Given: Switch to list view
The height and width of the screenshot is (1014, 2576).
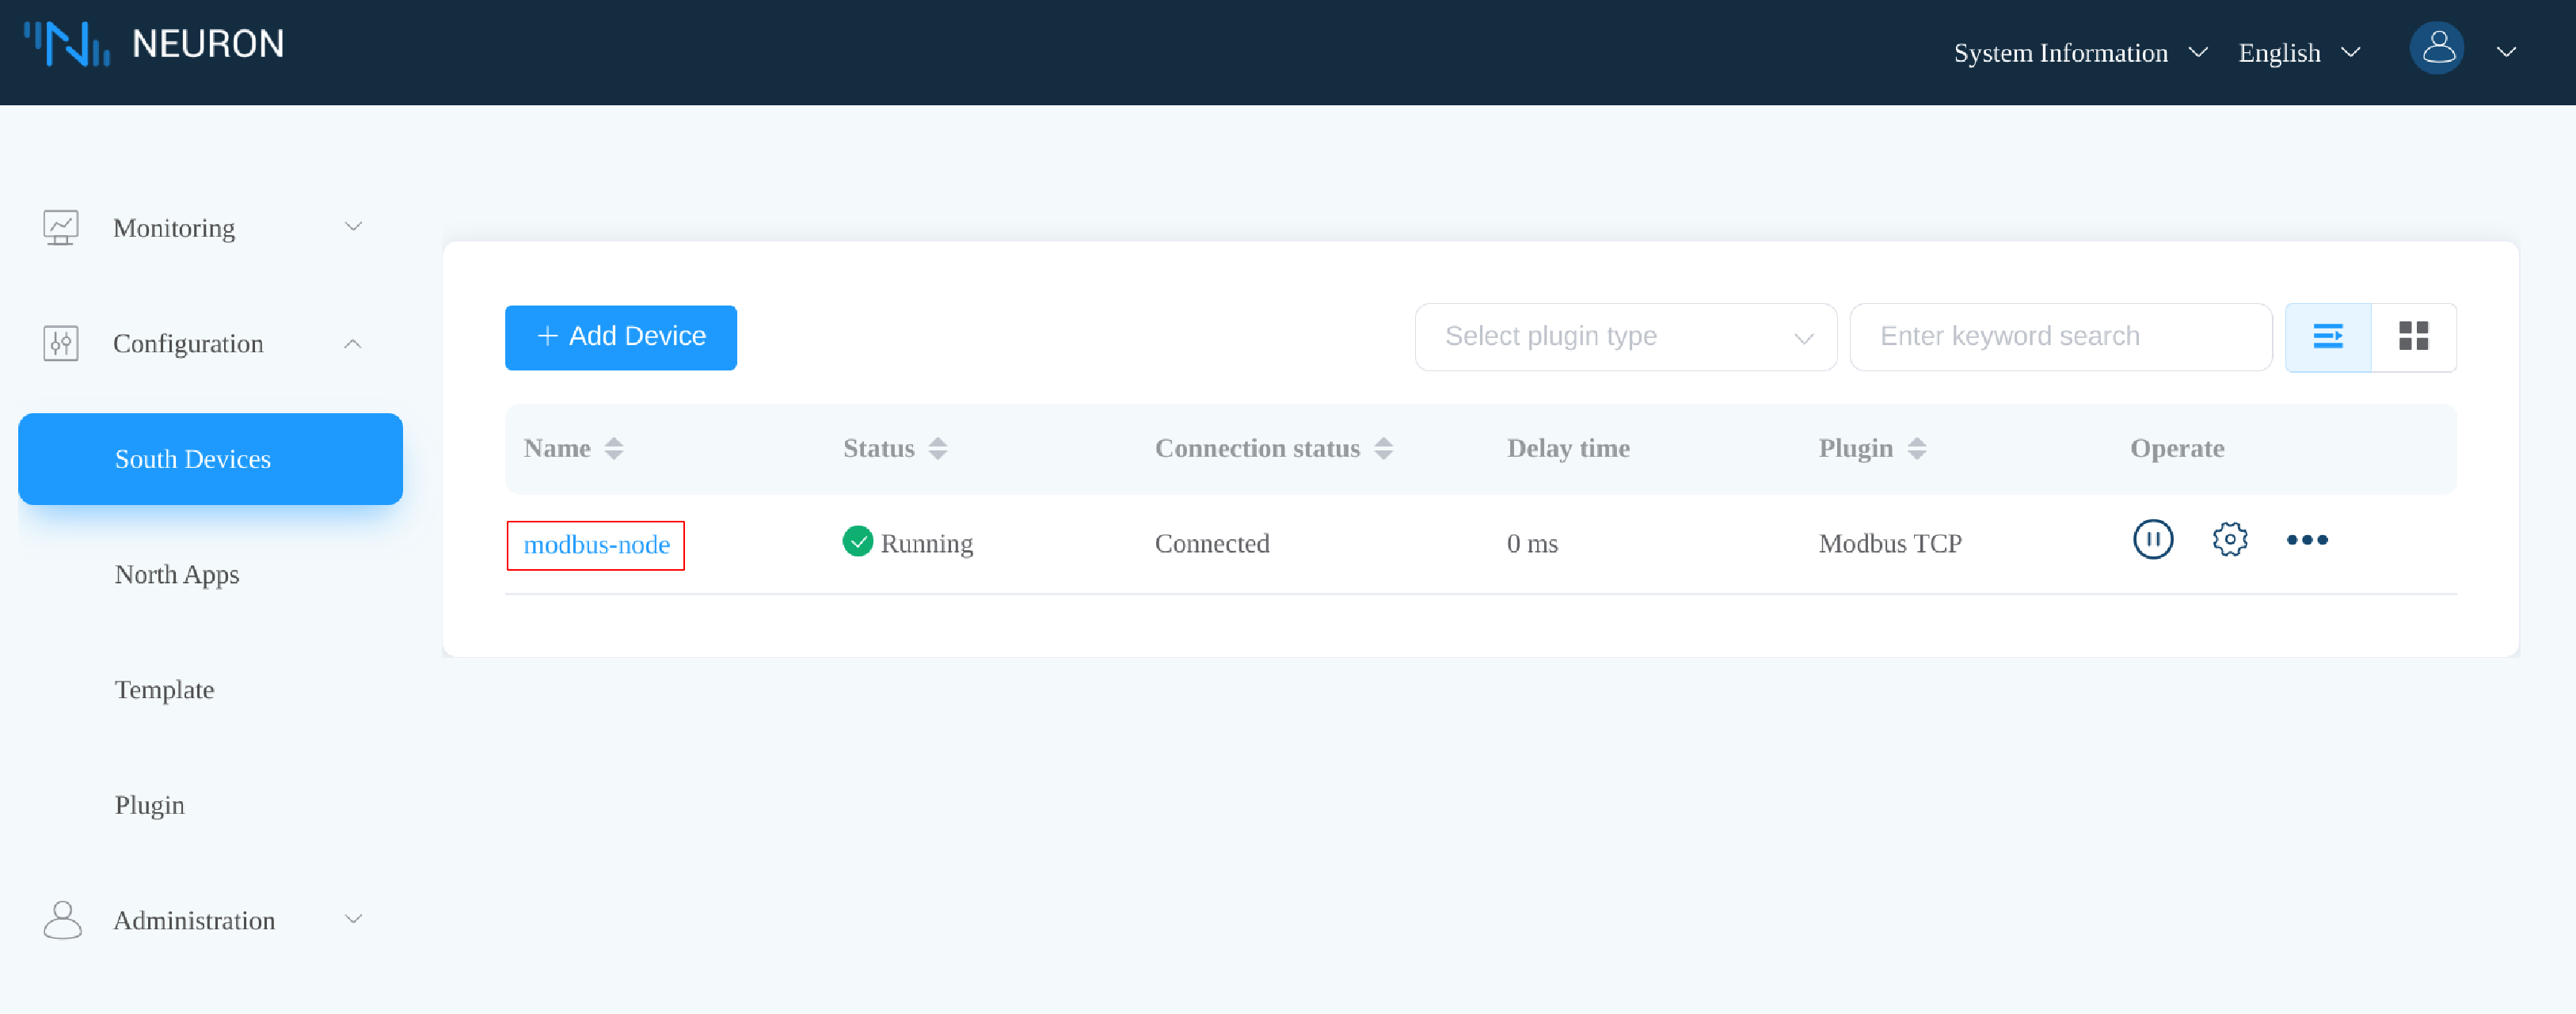Looking at the screenshot, I should click(2328, 337).
